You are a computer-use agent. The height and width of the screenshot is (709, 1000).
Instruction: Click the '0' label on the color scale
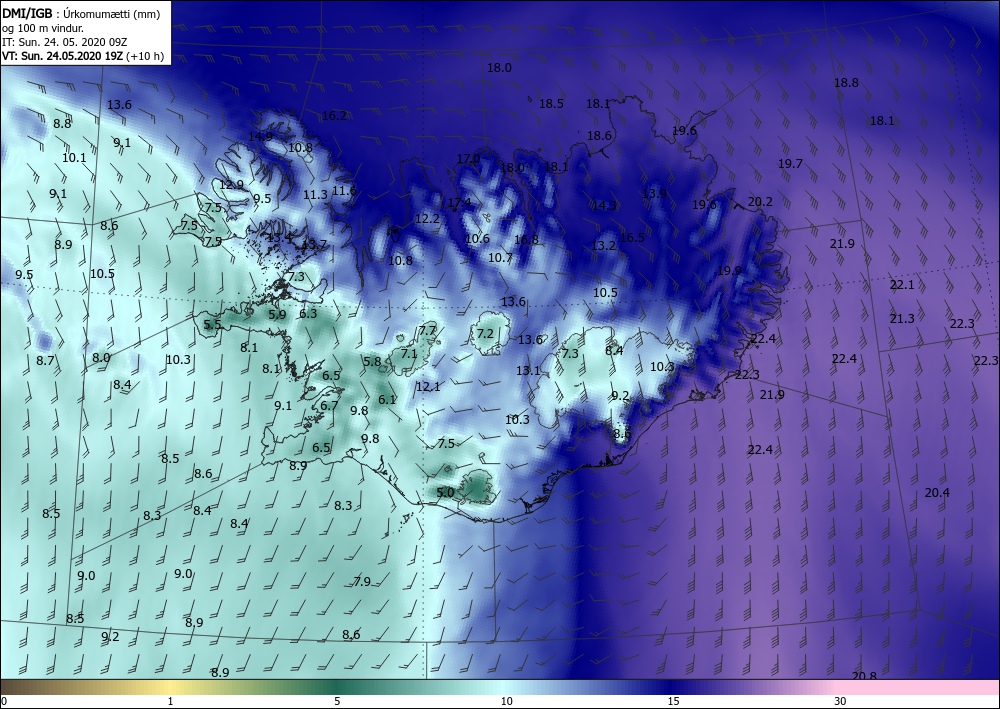tap(4, 701)
